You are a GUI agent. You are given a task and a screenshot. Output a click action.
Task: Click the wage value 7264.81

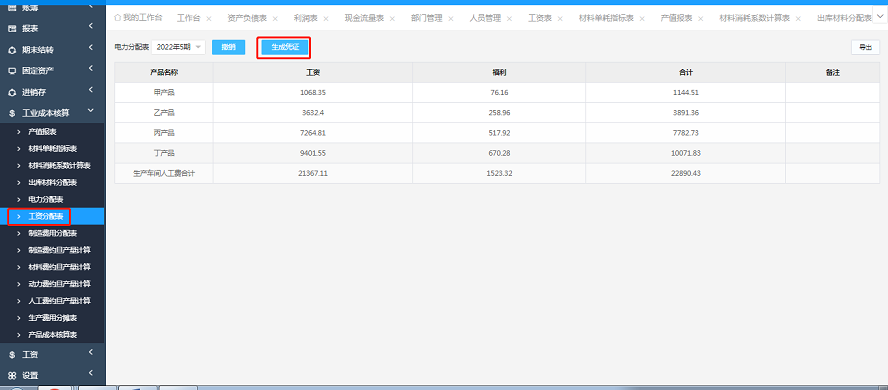(313, 133)
